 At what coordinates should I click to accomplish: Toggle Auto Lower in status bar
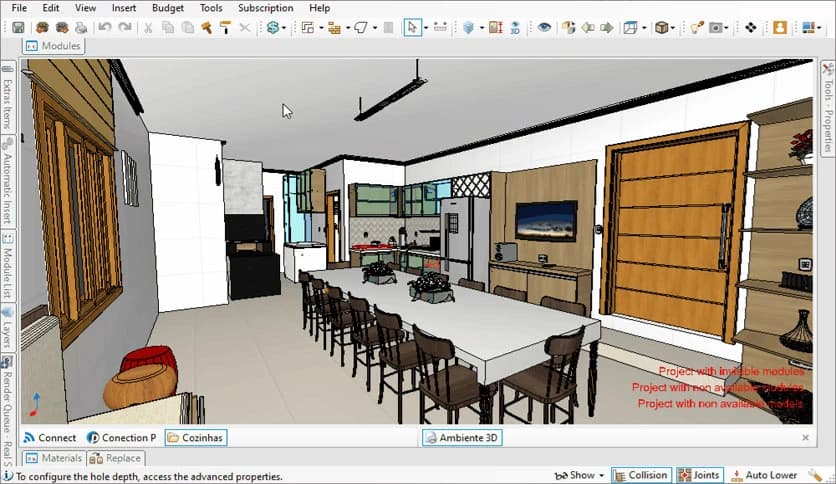[763, 476]
